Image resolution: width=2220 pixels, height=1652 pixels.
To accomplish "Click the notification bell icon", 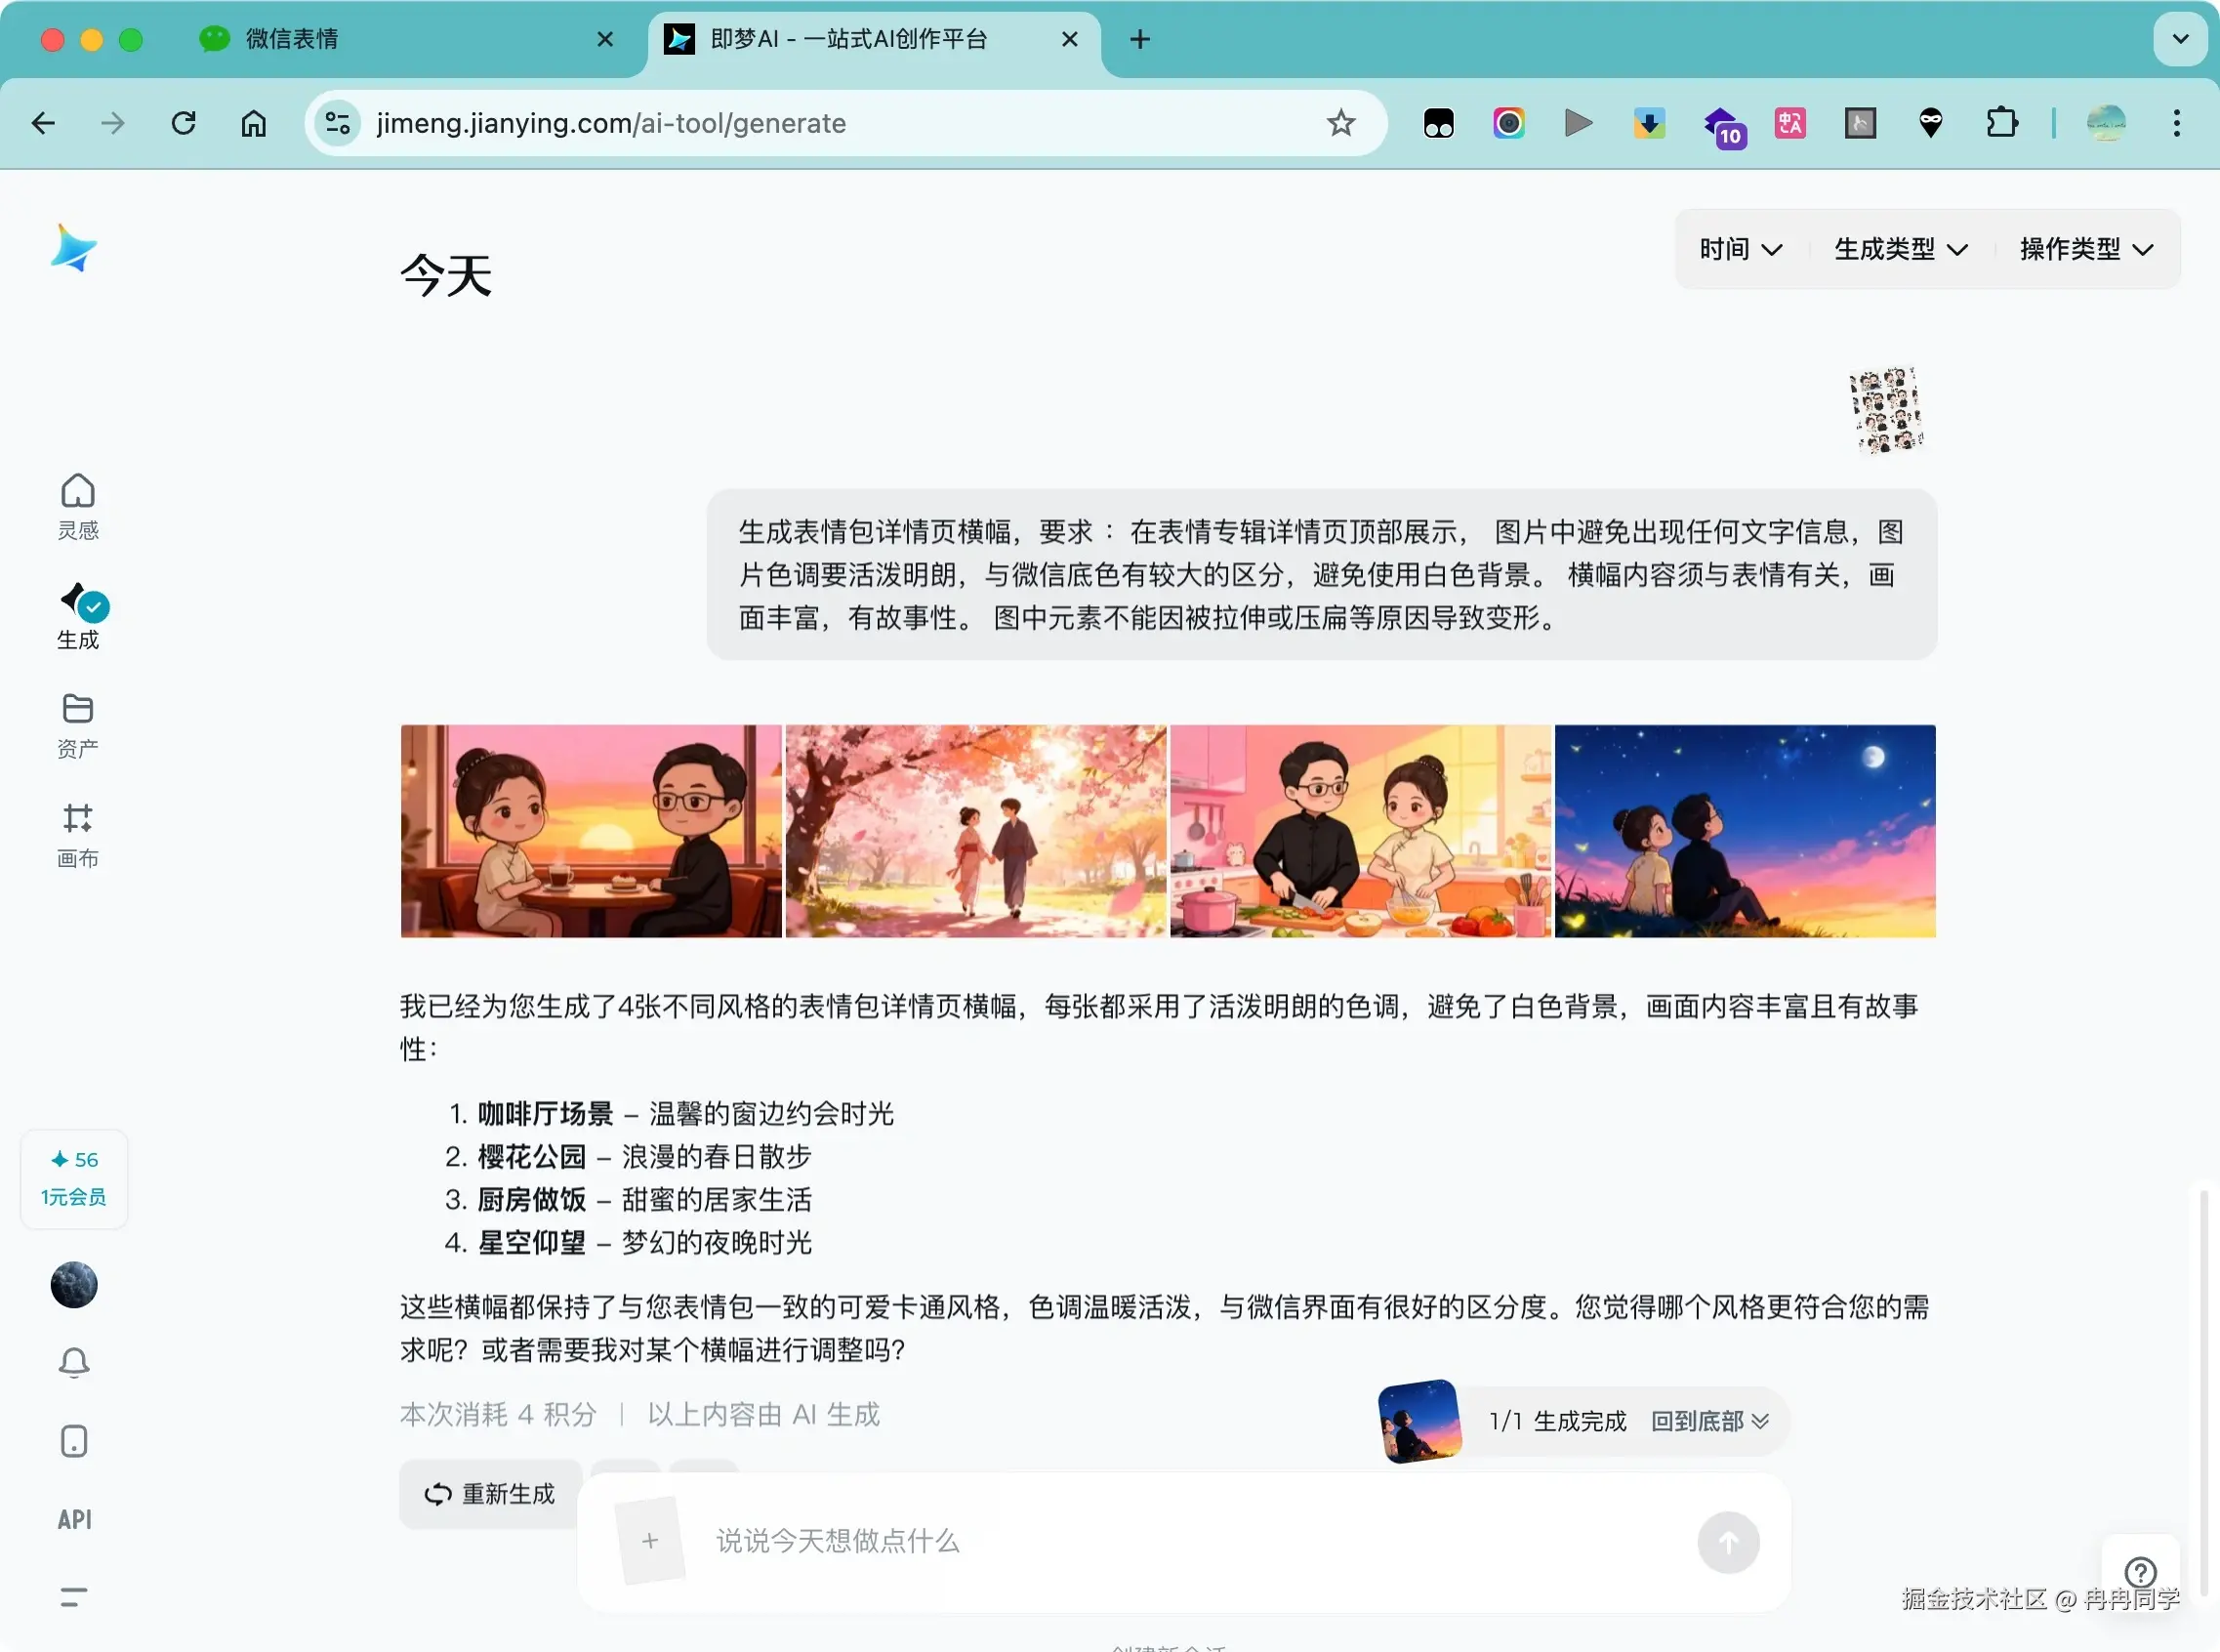I will coord(74,1362).
